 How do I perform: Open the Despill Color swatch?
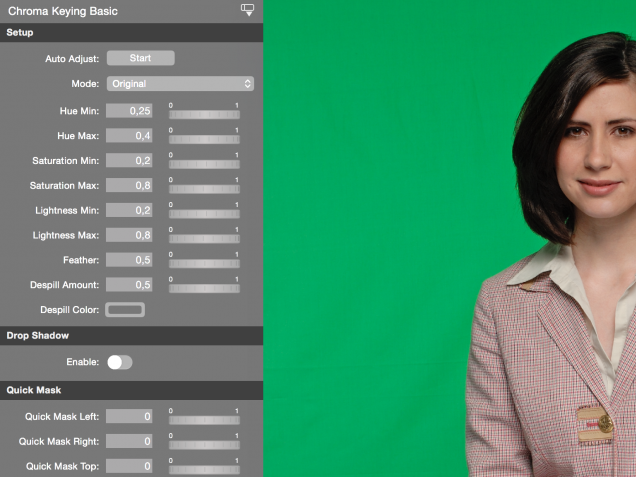point(125,310)
